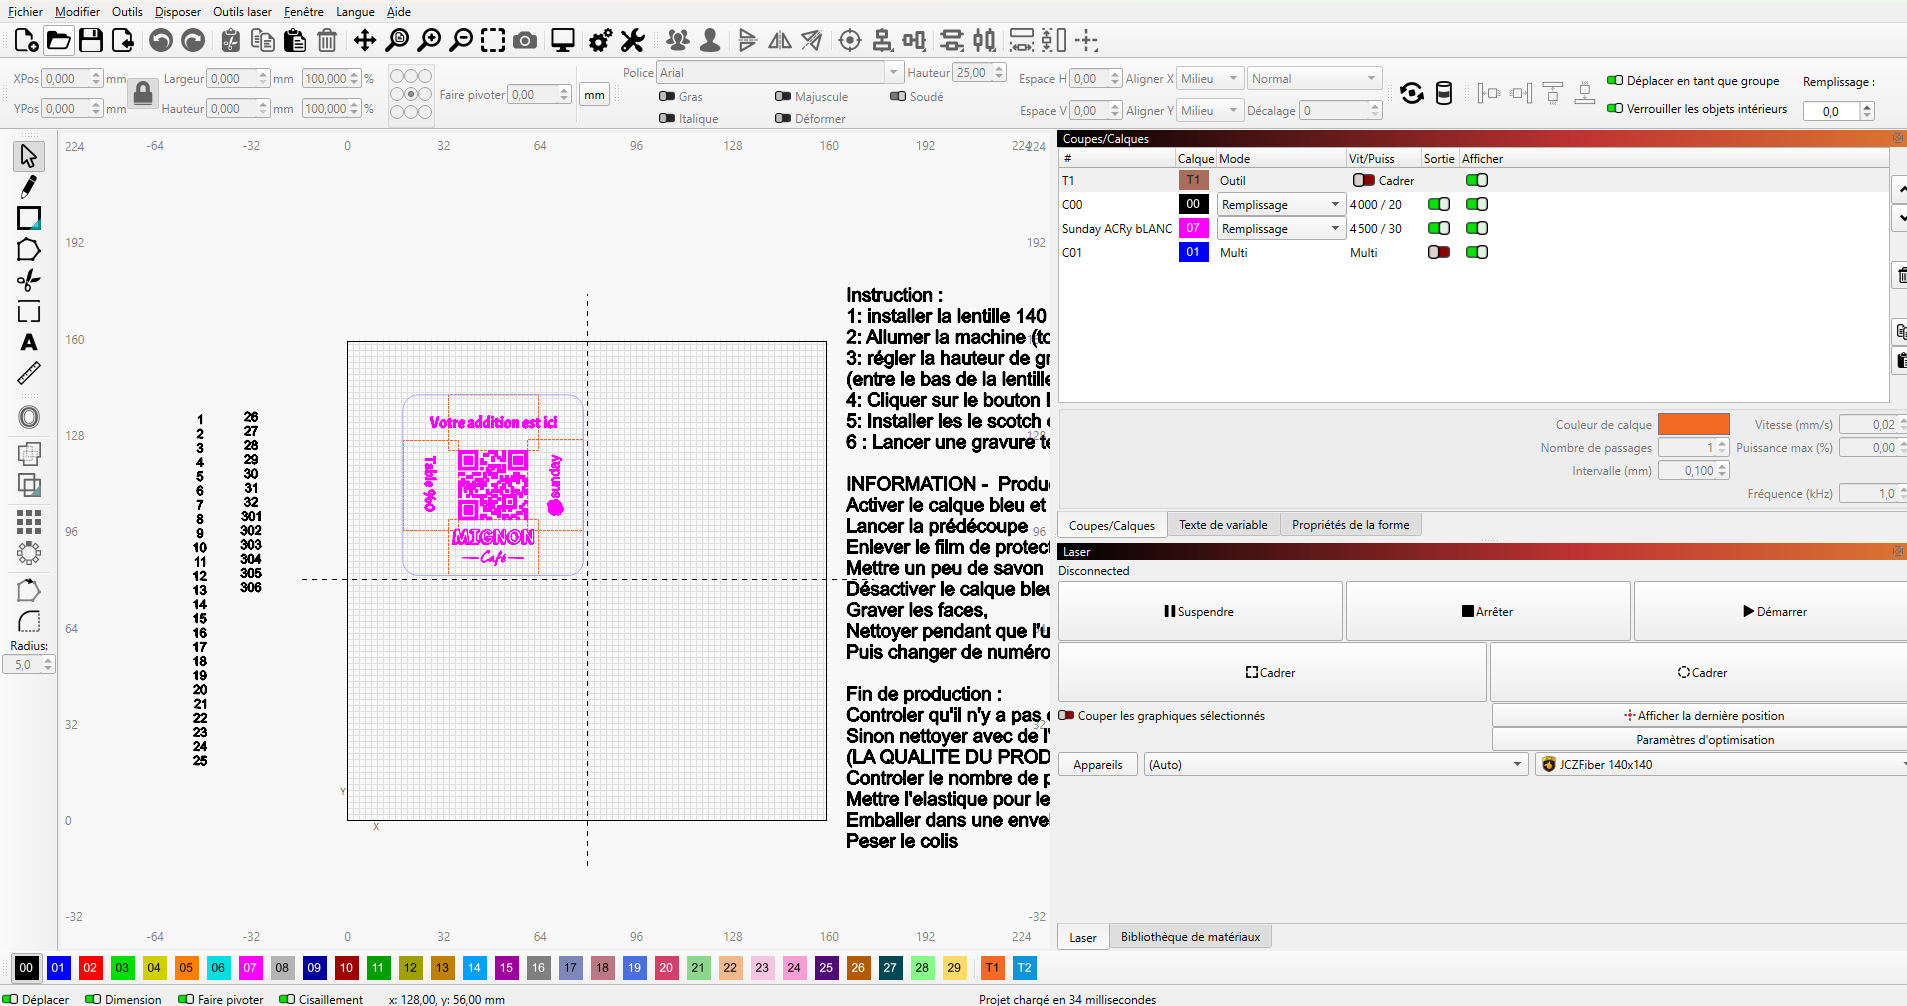Select the rectangle drawing tool
This screenshot has height=1006, width=1907.
pos(29,218)
